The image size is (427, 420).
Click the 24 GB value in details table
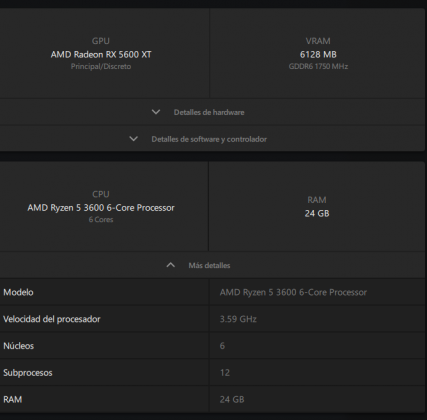pyautogui.click(x=232, y=399)
